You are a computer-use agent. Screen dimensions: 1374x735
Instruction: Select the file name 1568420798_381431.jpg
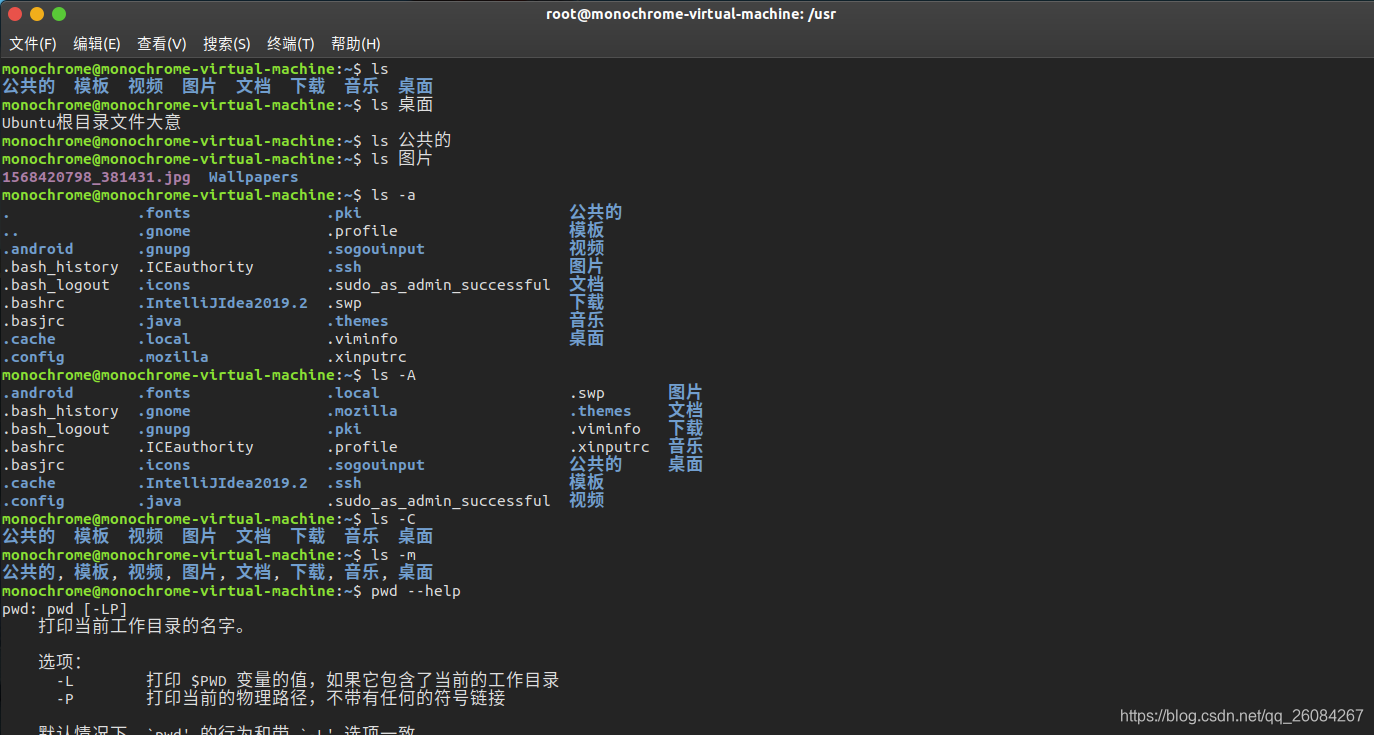(96, 177)
